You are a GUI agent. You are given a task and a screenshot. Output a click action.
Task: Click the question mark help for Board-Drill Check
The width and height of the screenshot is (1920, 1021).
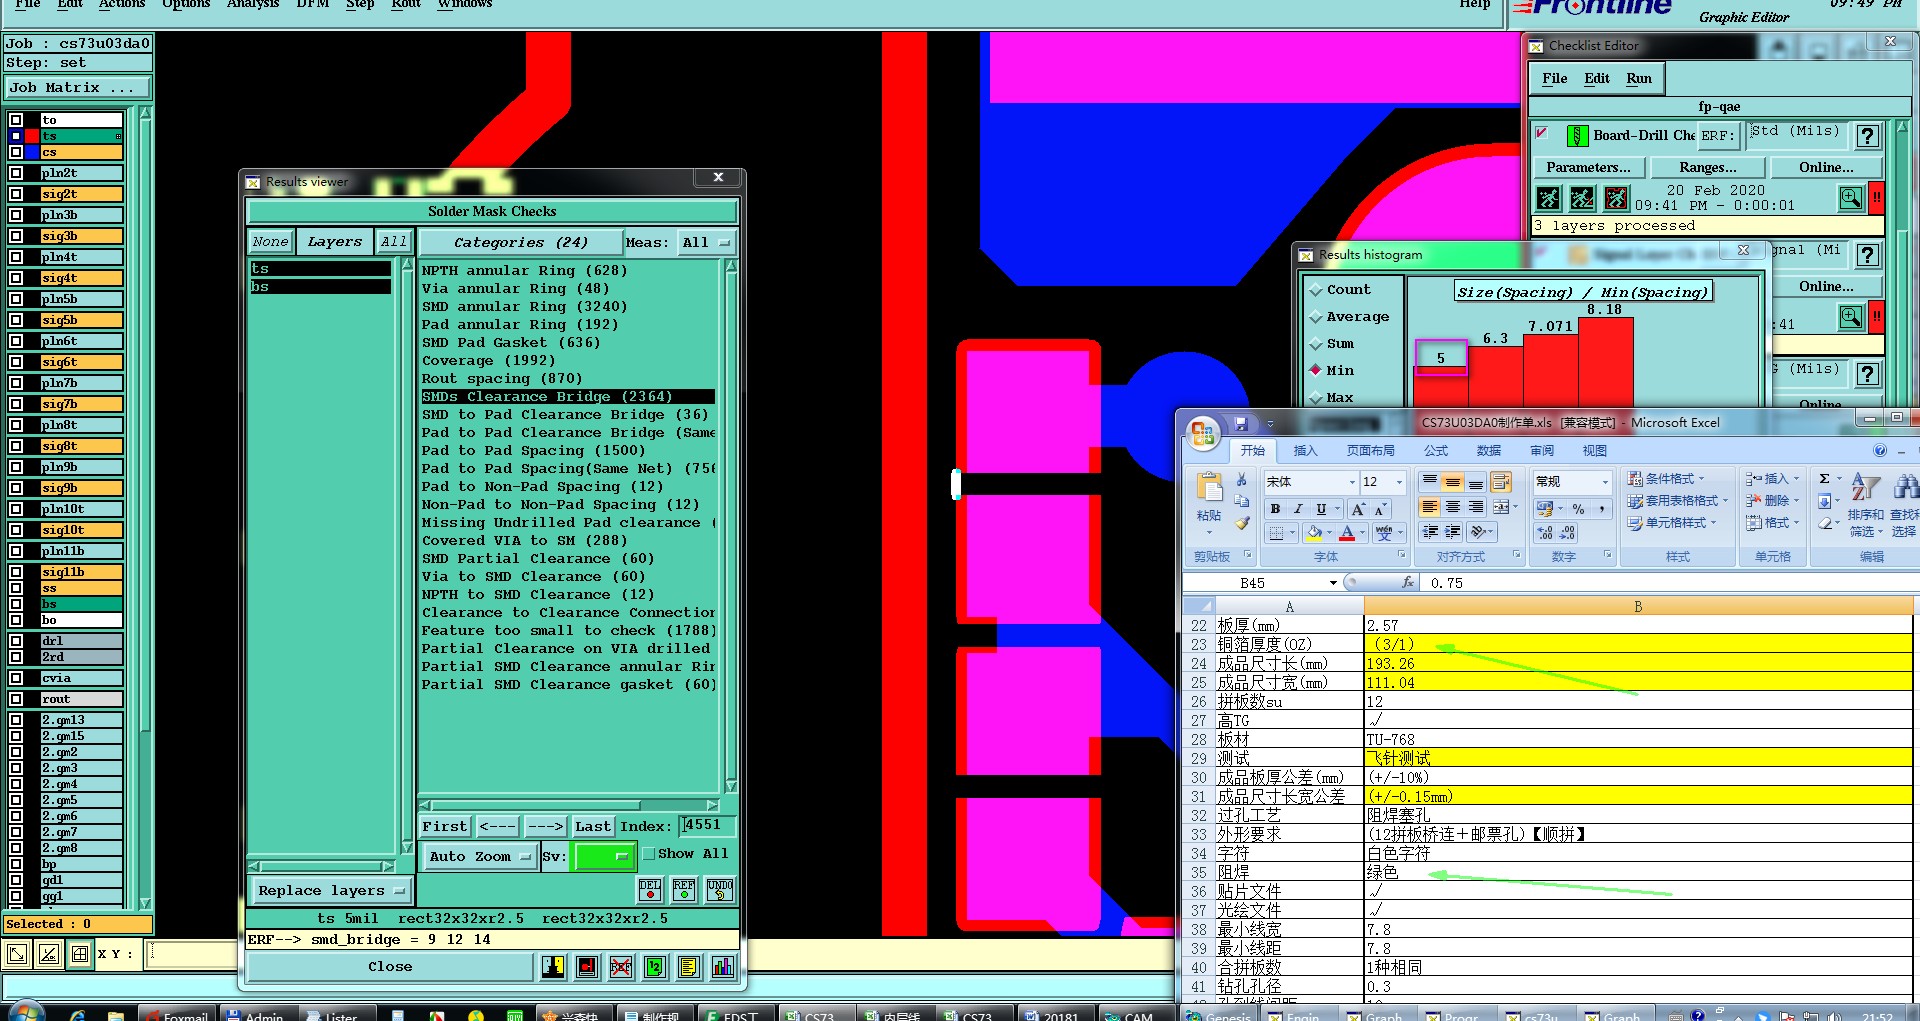point(1867,136)
